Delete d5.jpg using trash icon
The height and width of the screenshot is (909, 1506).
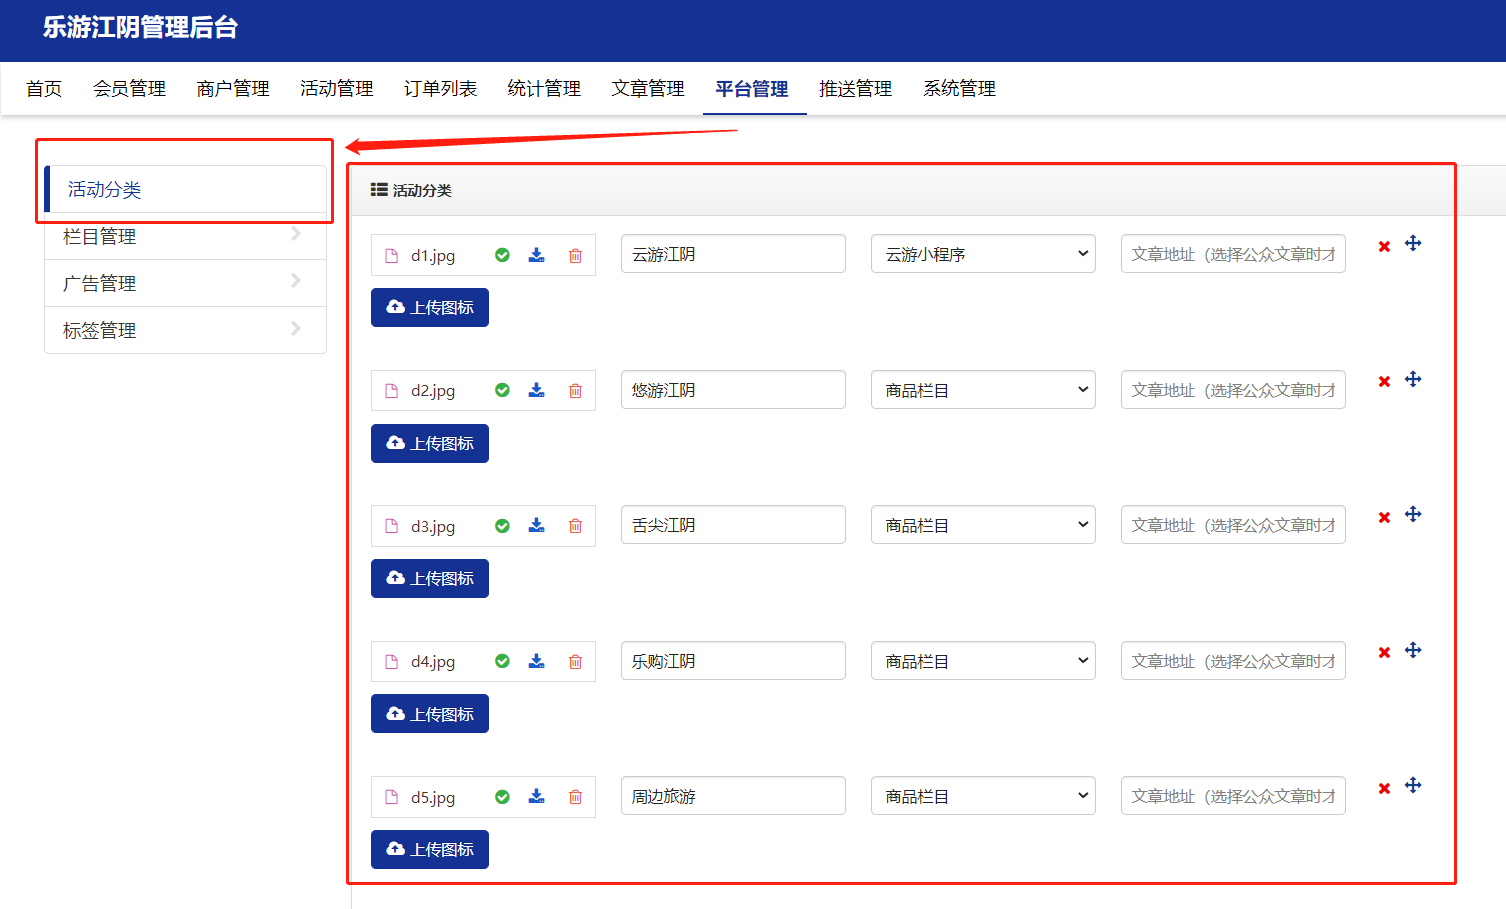pyautogui.click(x=575, y=797)
